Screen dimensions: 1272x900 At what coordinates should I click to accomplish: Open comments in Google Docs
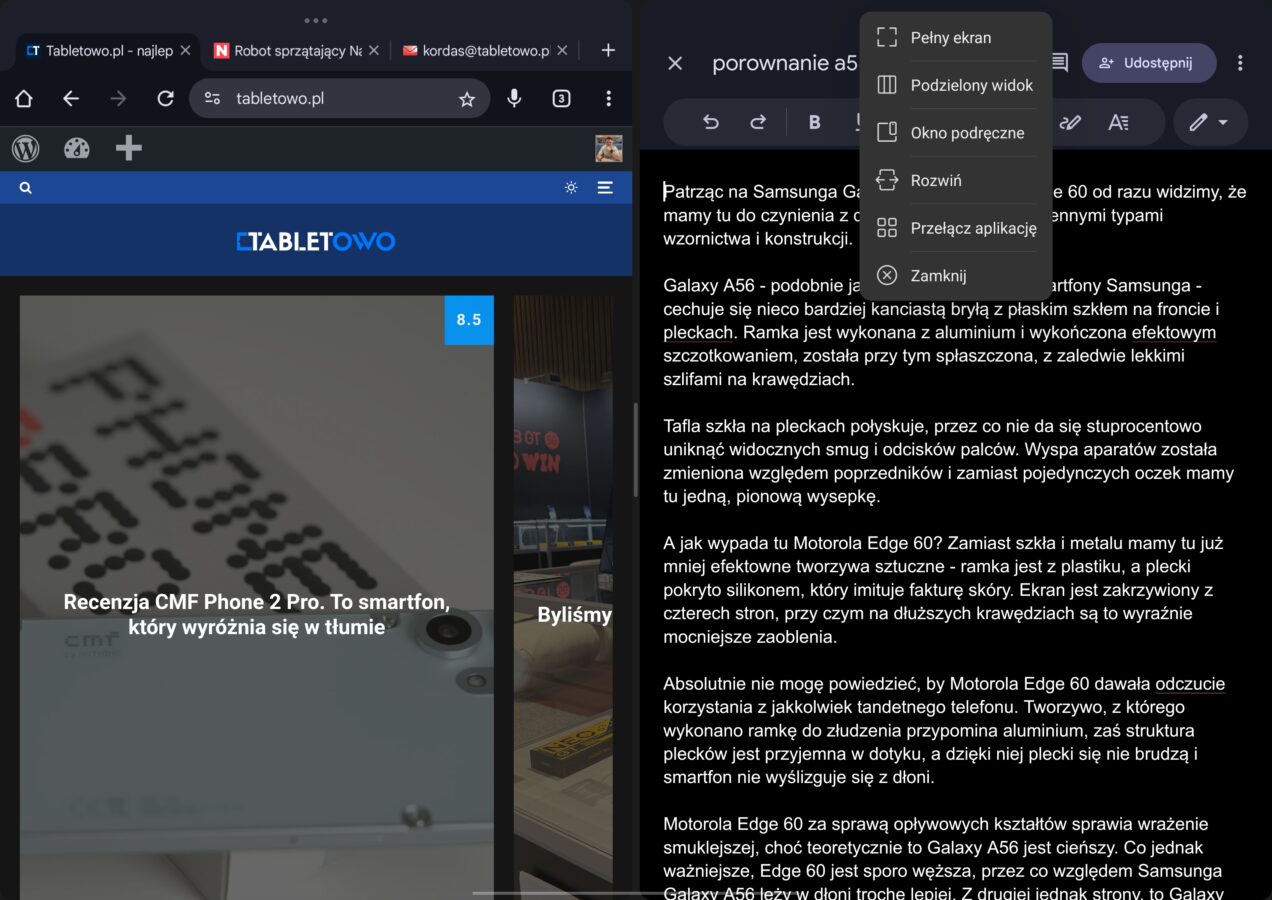click(1059, 63)
